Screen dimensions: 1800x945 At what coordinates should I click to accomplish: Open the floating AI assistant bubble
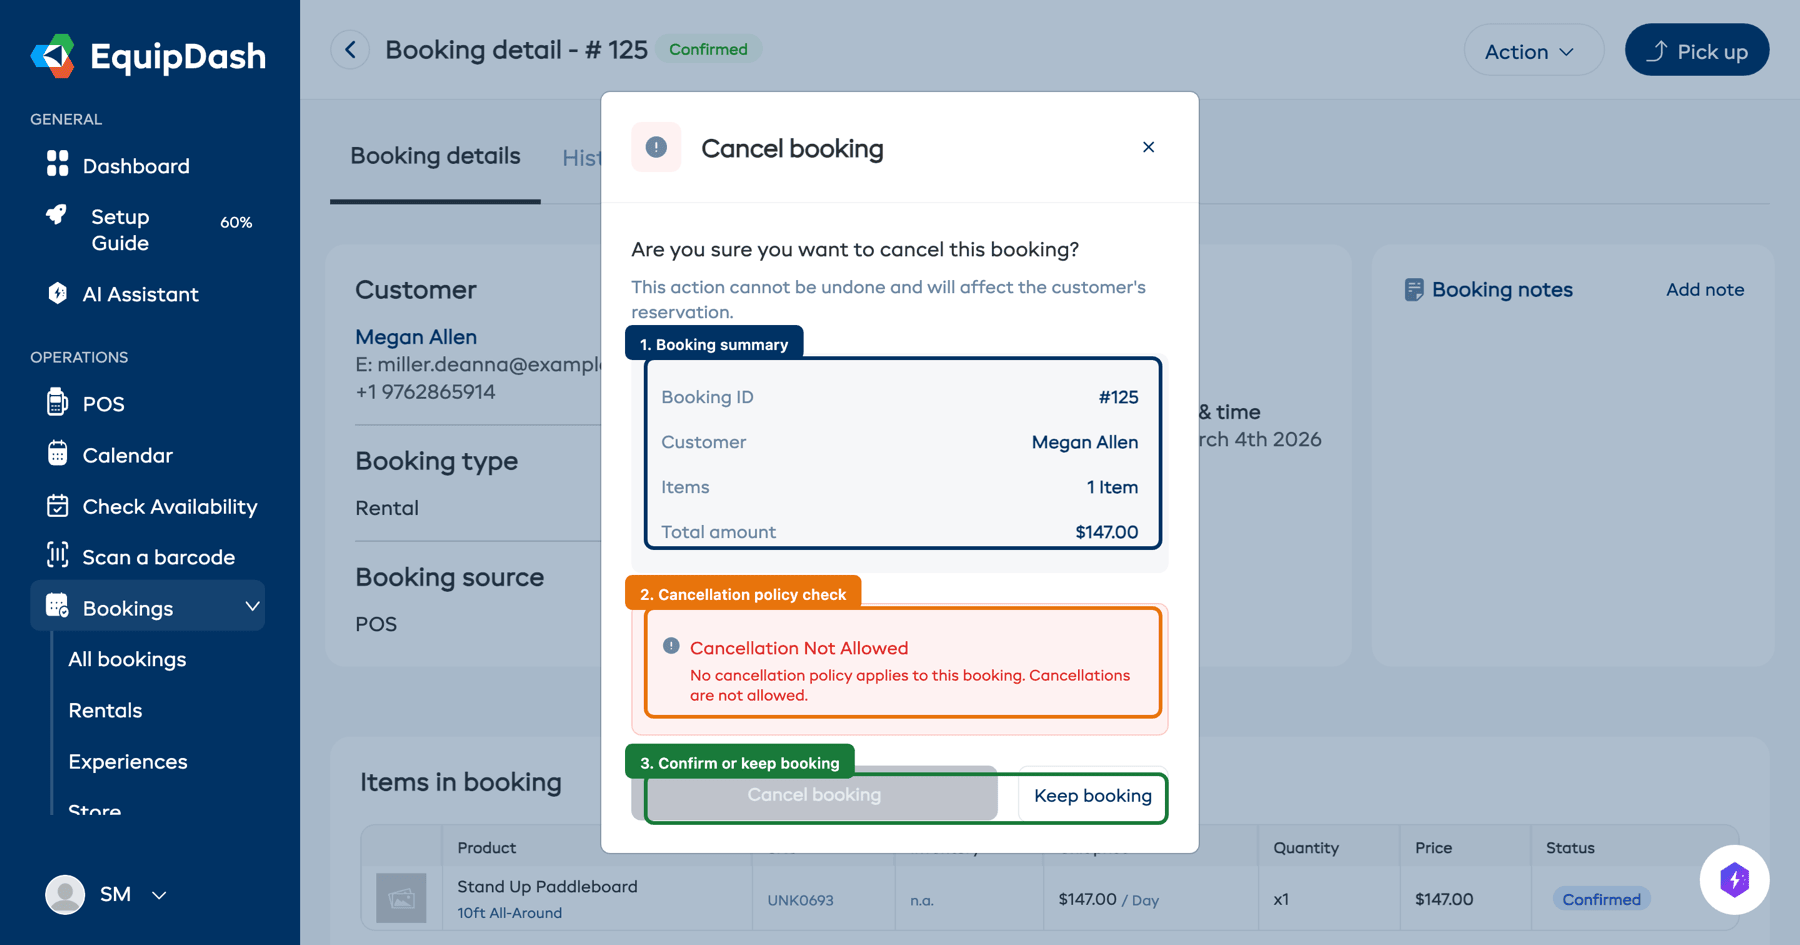pos(1735,880)
